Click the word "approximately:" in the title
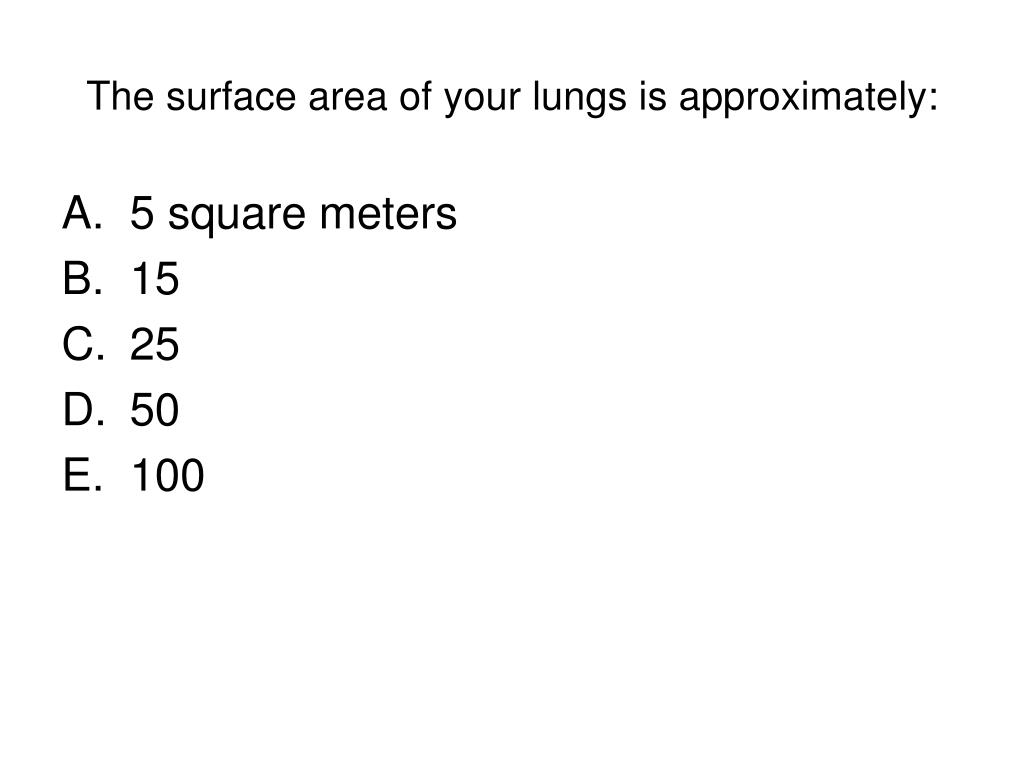Image resolution: width=1024 pixels, height=768 pixels. [x=808, y=98]
